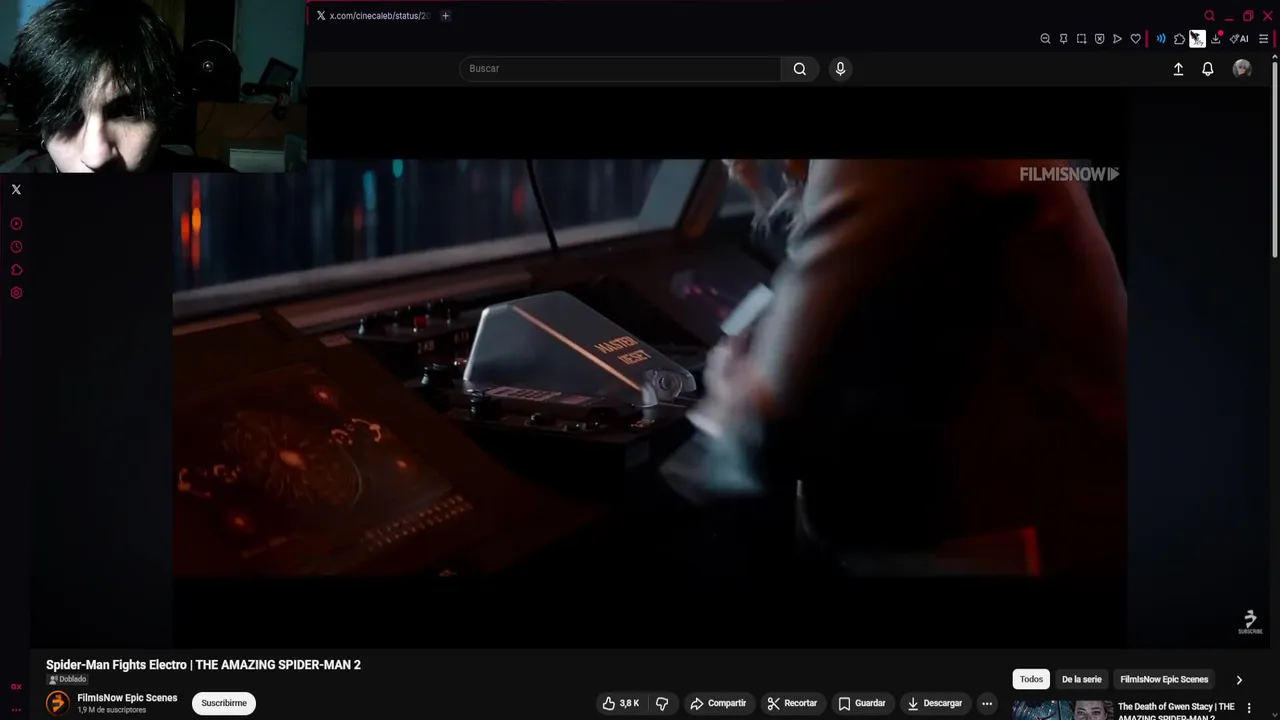Click the Recortar clip button
The width and height of the screenshot is (1280, 720).
coord(792,703)
